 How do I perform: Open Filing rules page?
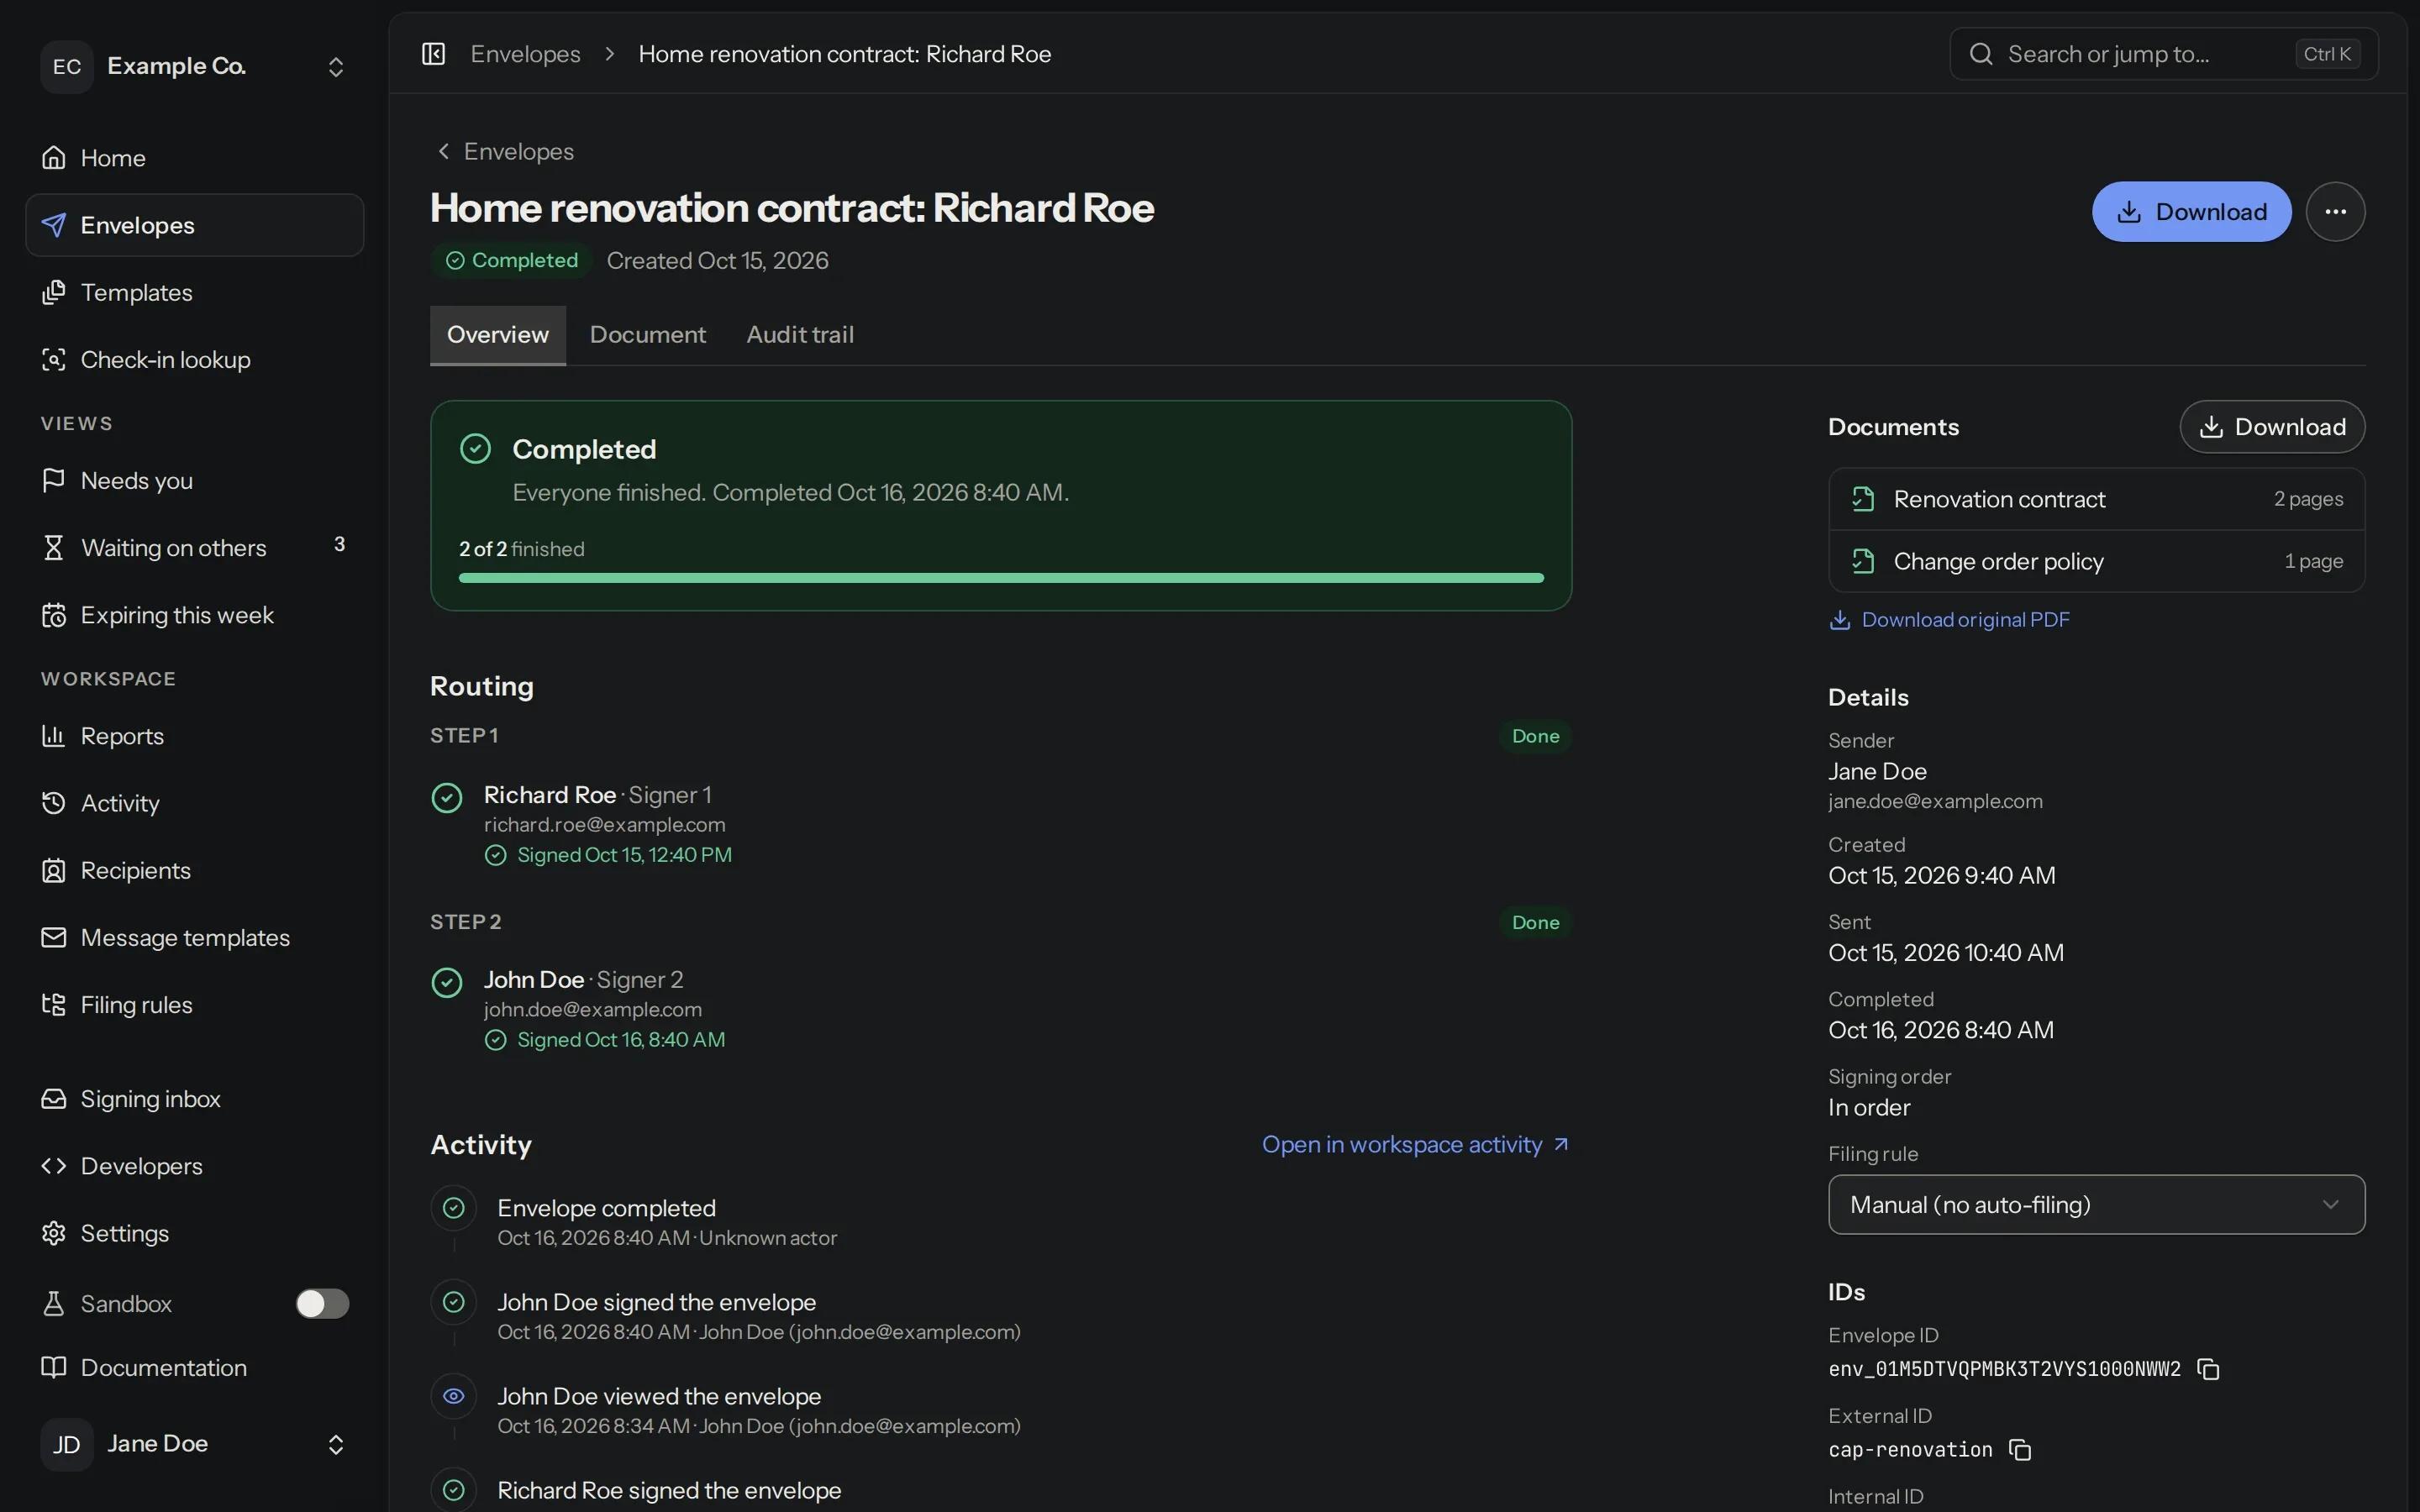[194, 1004]
